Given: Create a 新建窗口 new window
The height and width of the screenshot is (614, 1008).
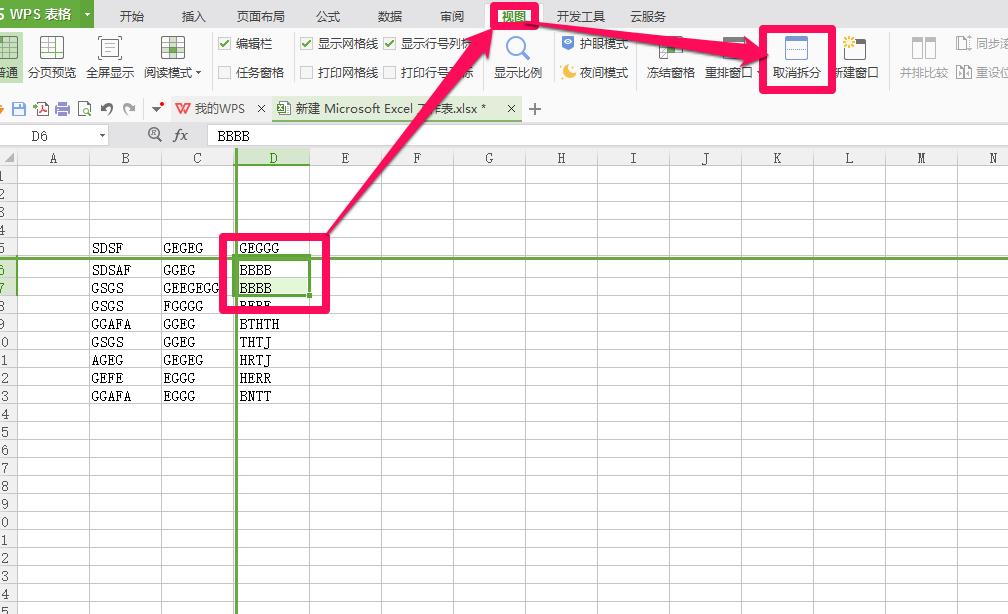Looking at the screenshot, I should tap(855, 55).
